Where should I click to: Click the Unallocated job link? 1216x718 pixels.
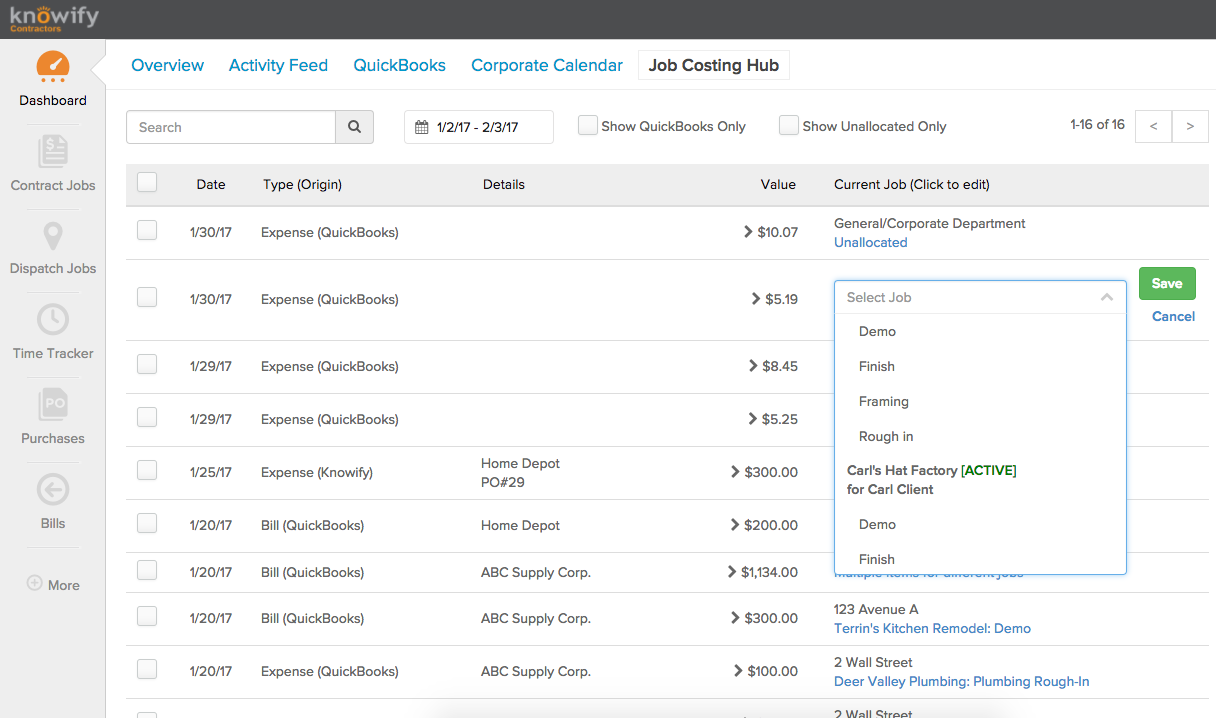coord(870,242)
